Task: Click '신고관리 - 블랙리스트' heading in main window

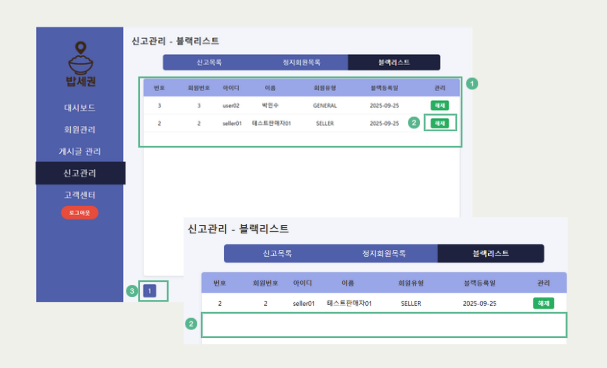Action: point(175,41)
